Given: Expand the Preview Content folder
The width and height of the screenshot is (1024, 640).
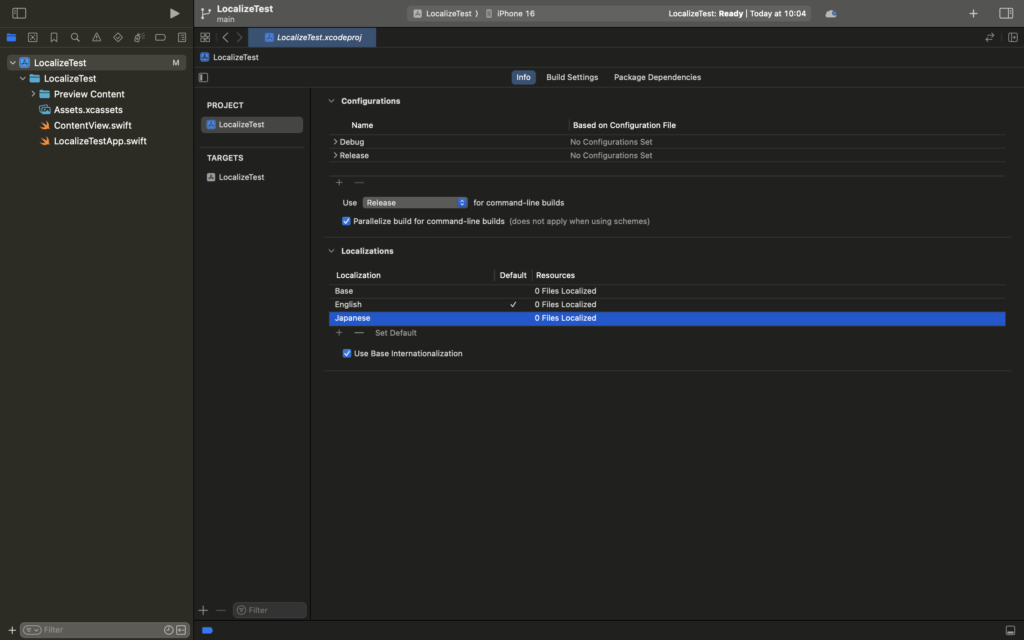Looking at the screenshot, I should [x=33, y=94].
